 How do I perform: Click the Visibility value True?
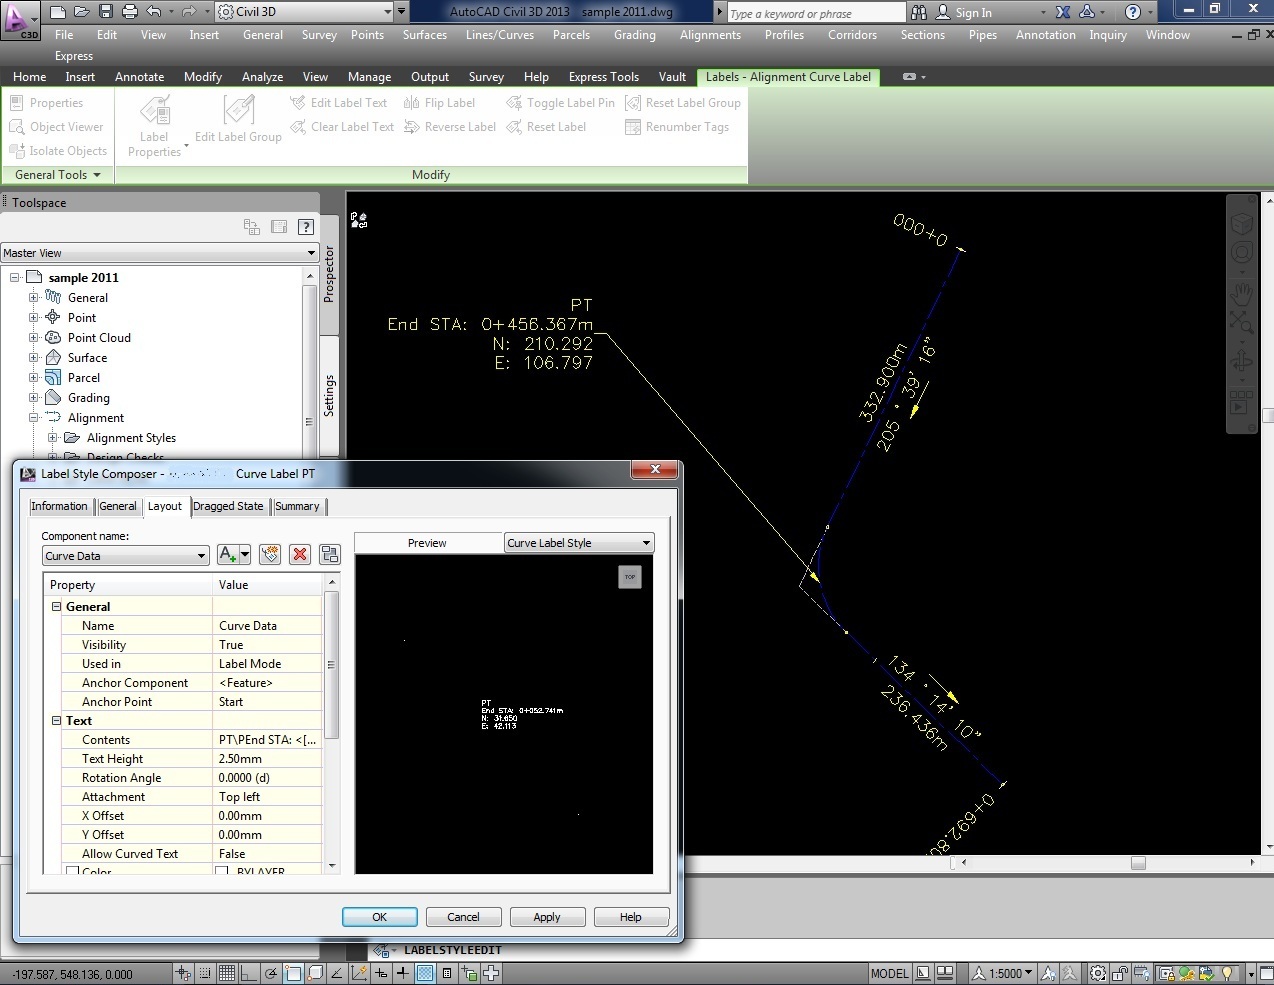[268, 645]
